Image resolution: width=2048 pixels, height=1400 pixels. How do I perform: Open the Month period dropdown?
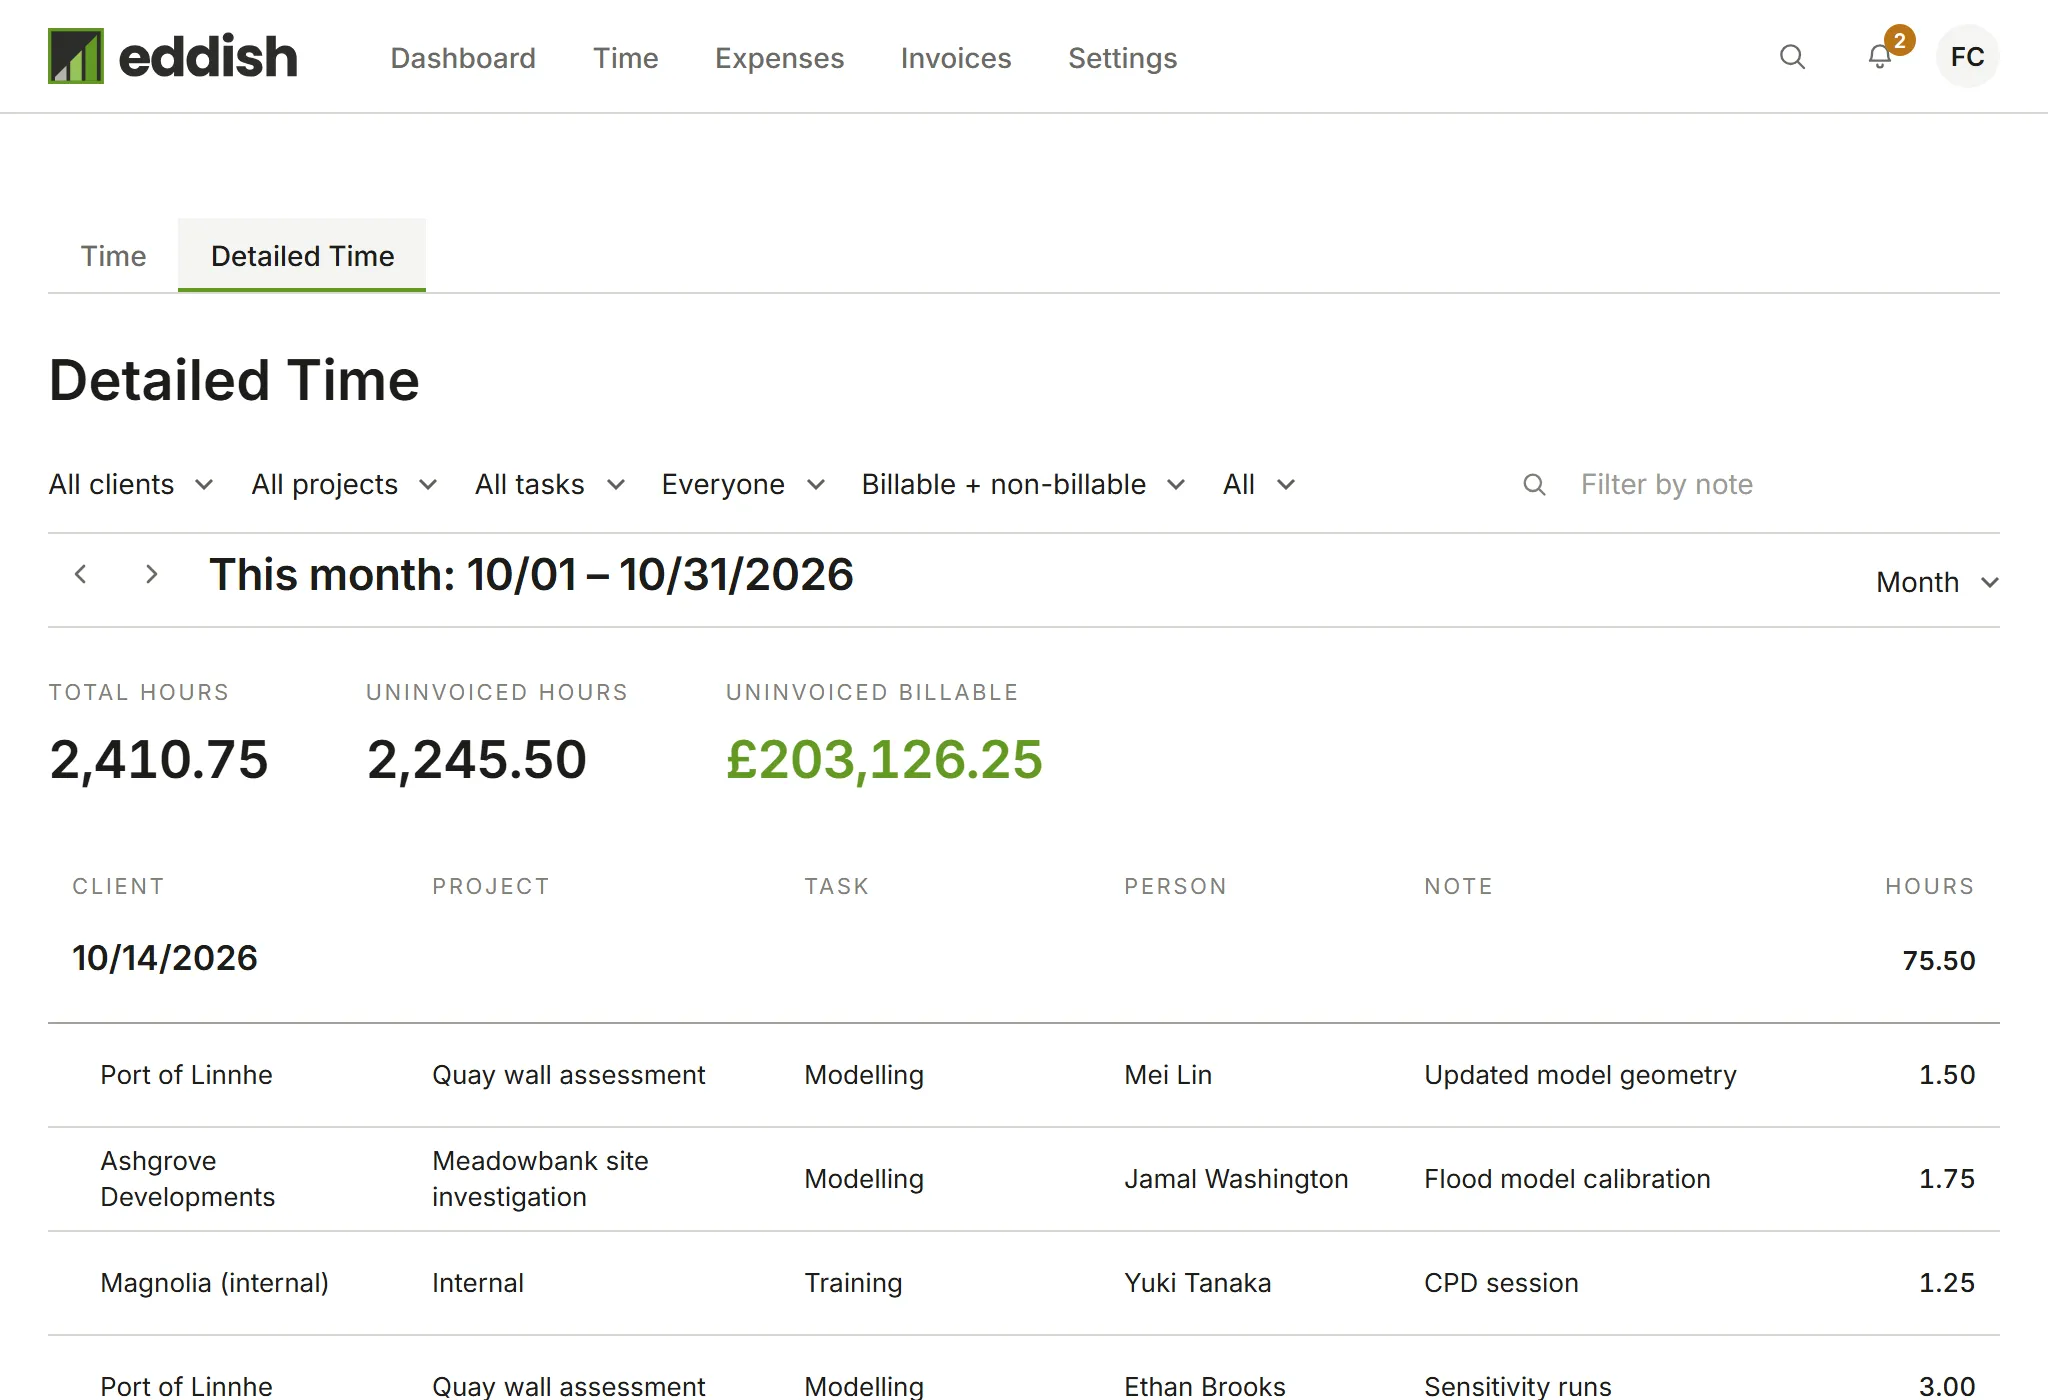[1937, 582]
